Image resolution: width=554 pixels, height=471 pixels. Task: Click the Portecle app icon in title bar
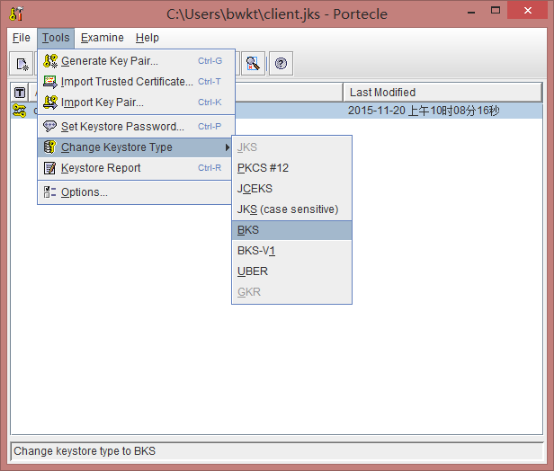[16, 14]
